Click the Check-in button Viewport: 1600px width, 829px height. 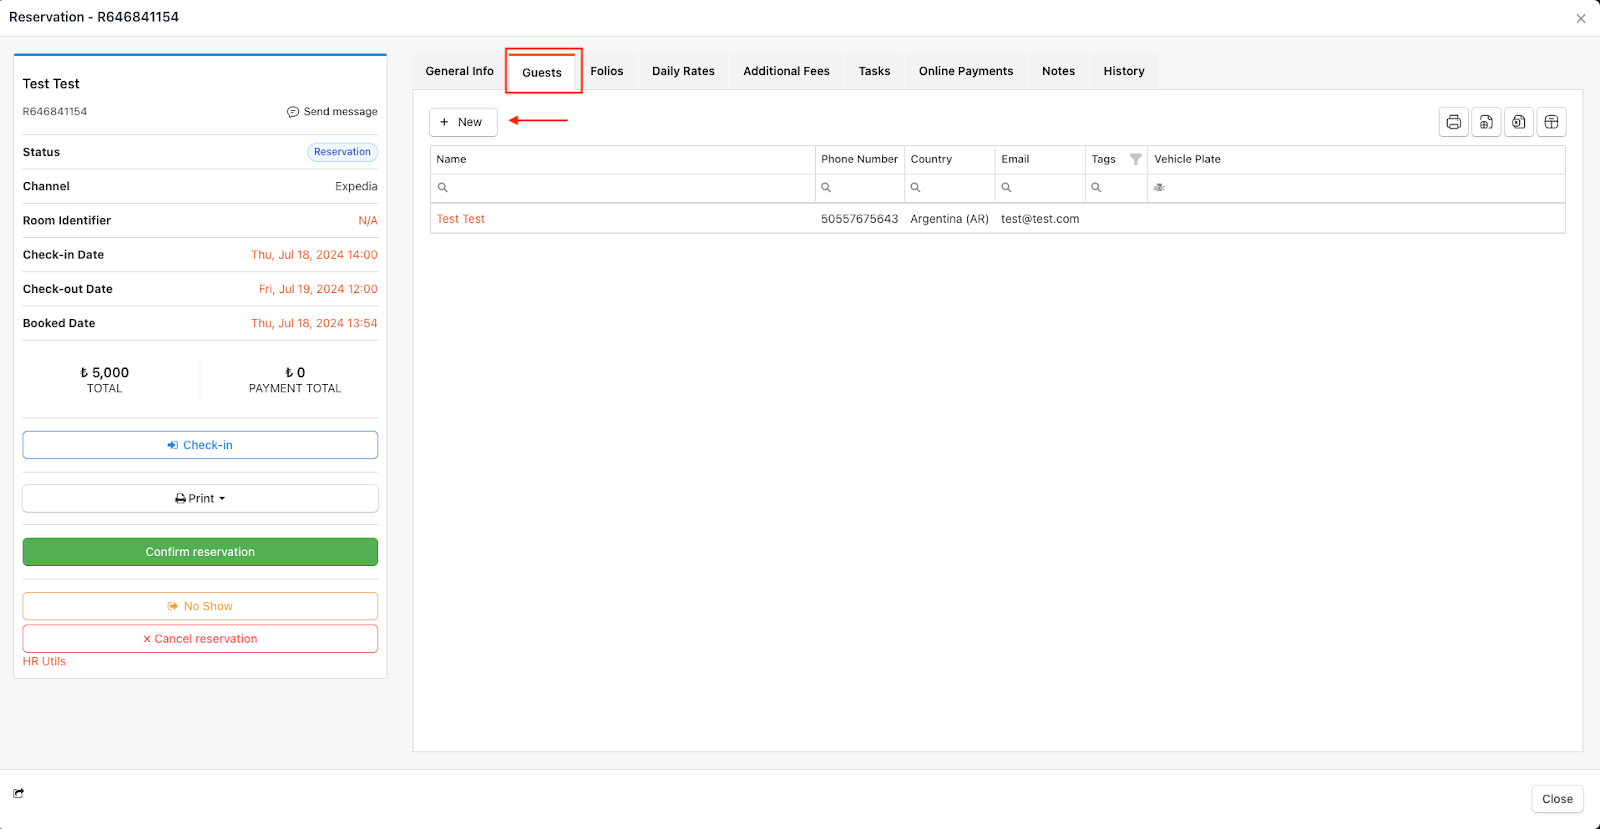click(x=200, y=445)
